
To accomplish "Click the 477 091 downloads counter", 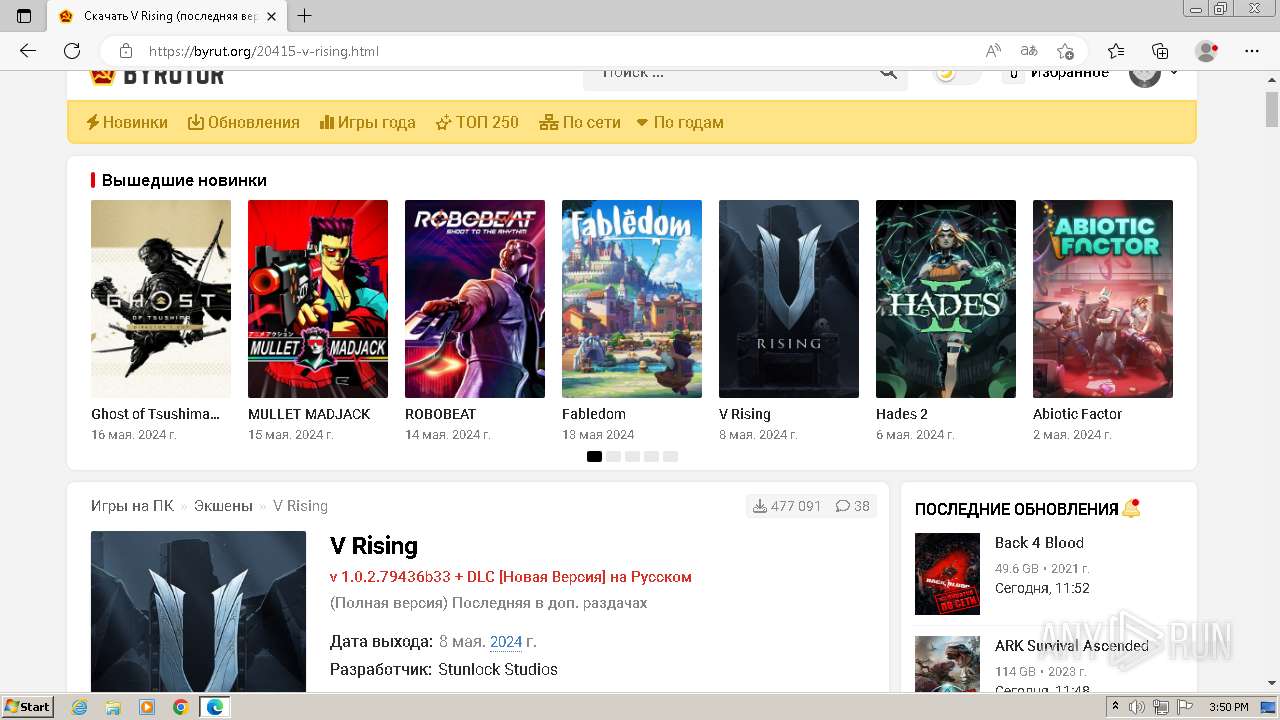I will point(787,506).
